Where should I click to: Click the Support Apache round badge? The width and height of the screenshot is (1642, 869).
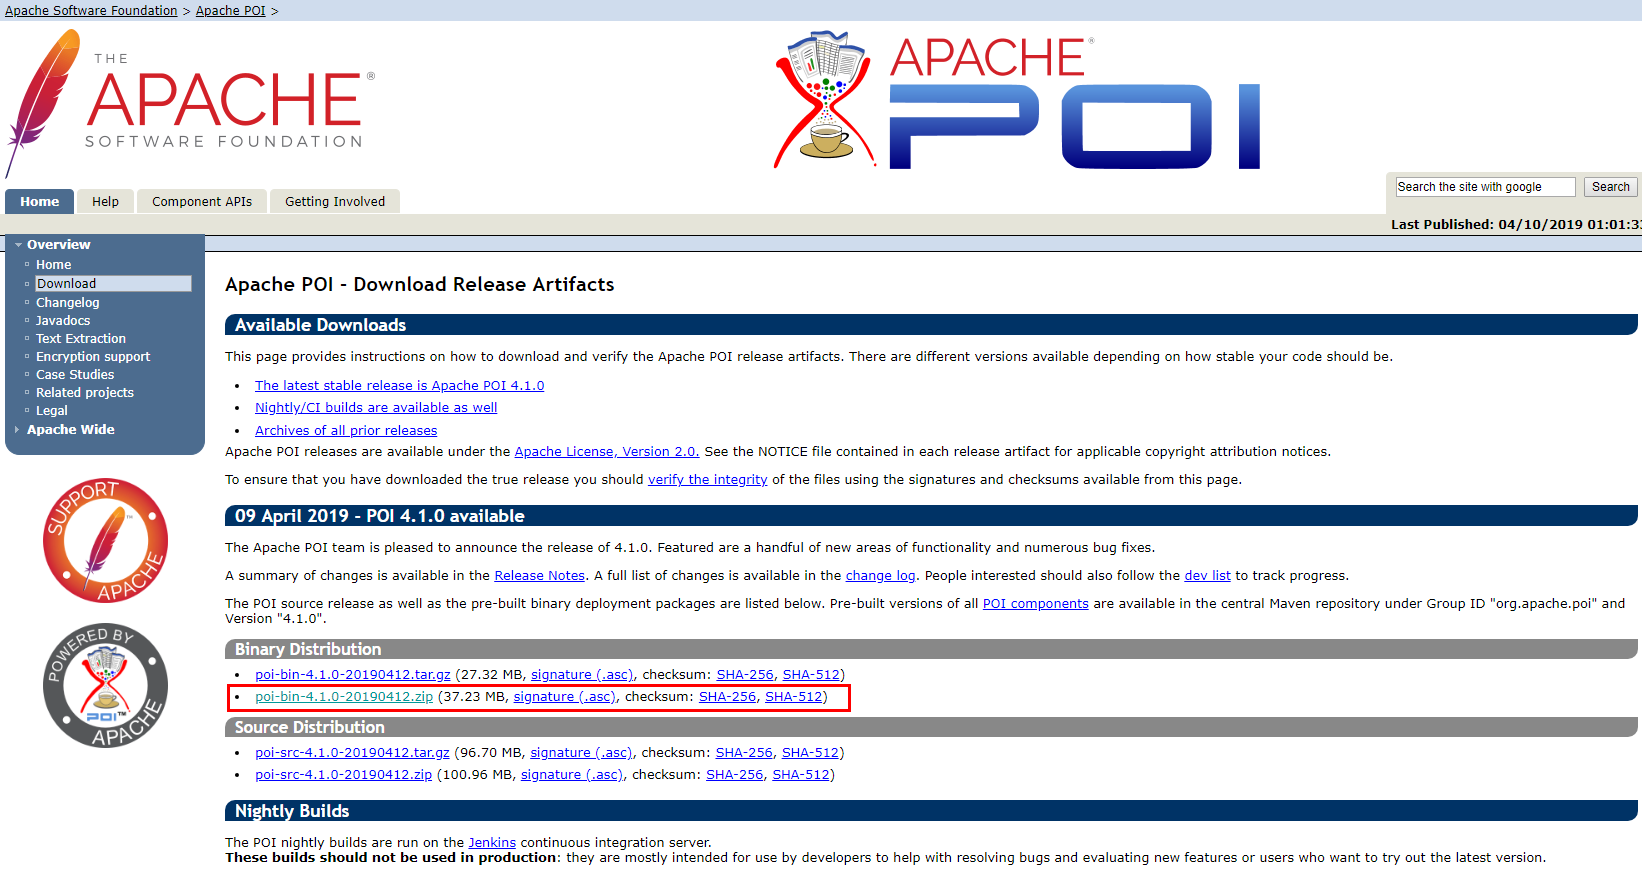pyautogui.click(x=105, y=540)
